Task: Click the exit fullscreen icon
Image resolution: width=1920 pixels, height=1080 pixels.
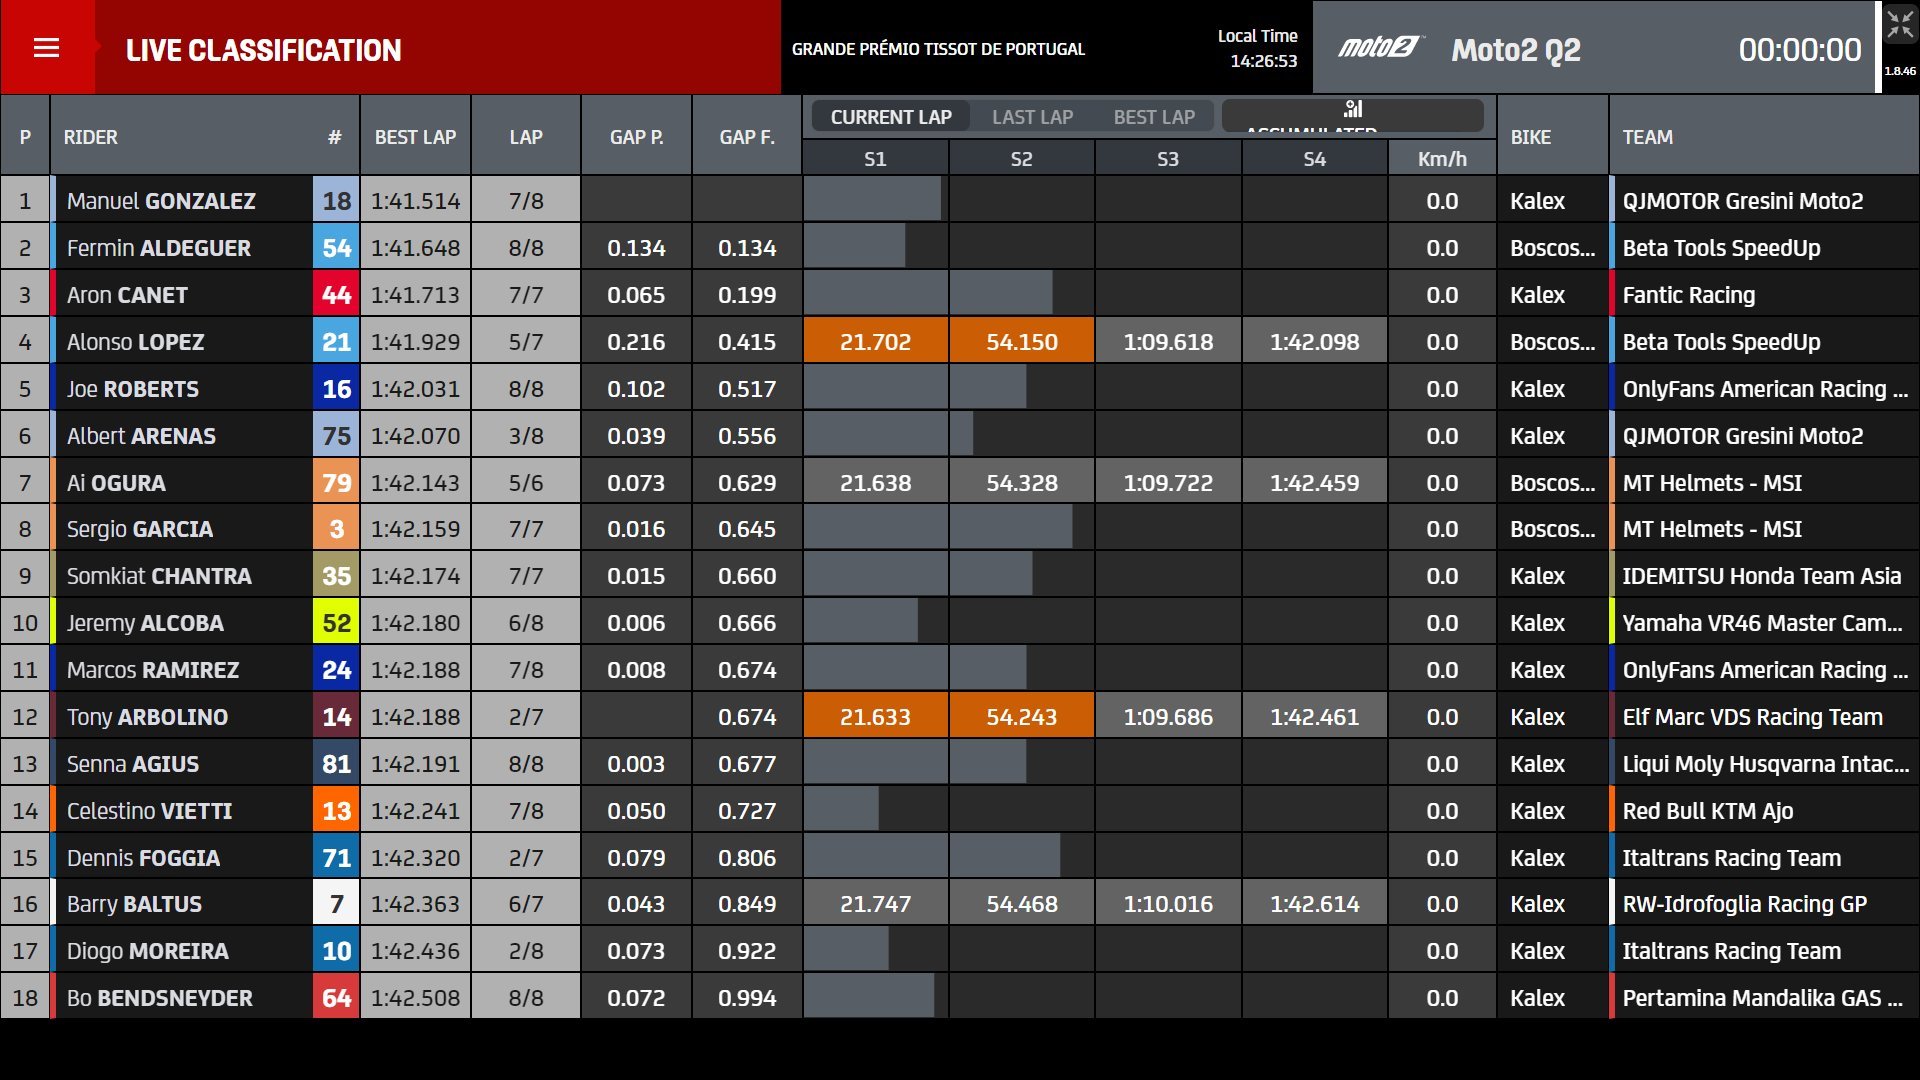Action: coord(1899,26)
